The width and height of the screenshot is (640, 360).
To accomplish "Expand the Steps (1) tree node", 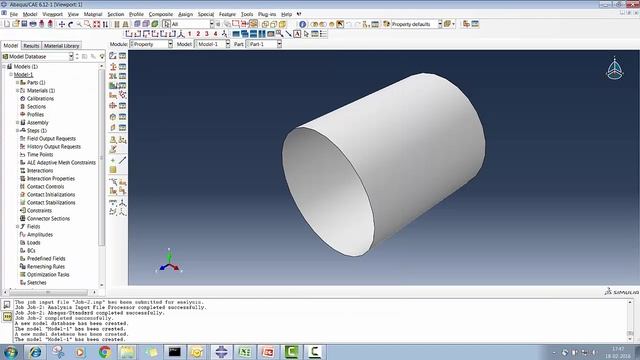I will [x=18, y=131].
